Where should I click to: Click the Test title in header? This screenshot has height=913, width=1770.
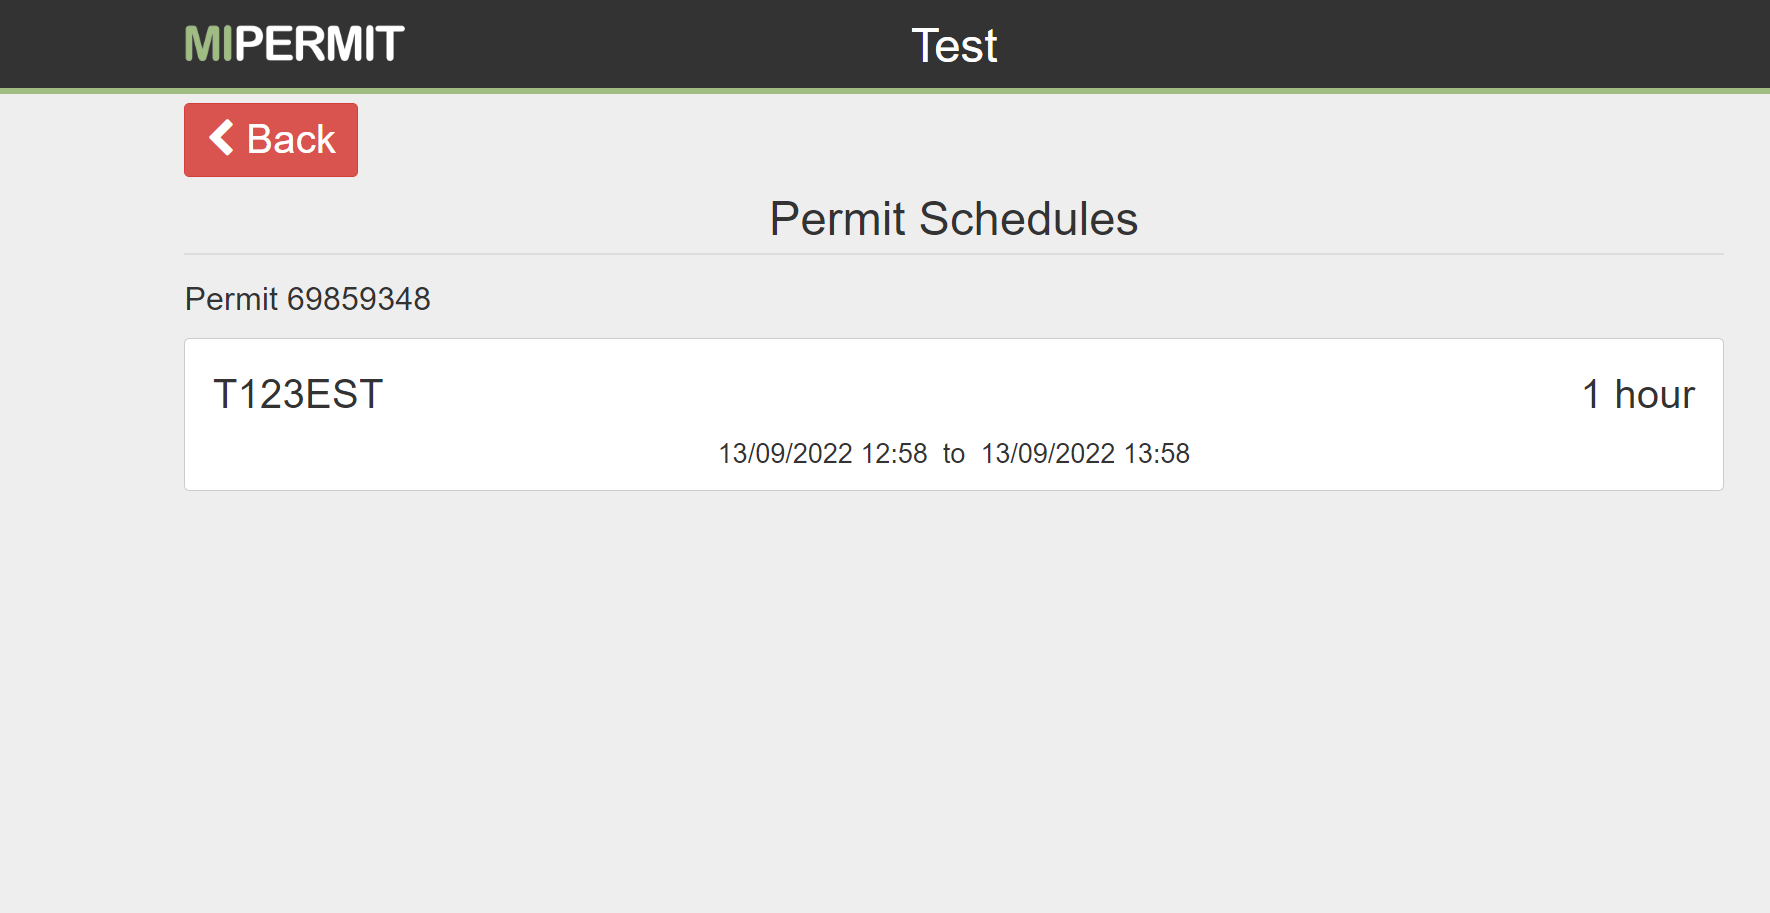tap(954, 46)
